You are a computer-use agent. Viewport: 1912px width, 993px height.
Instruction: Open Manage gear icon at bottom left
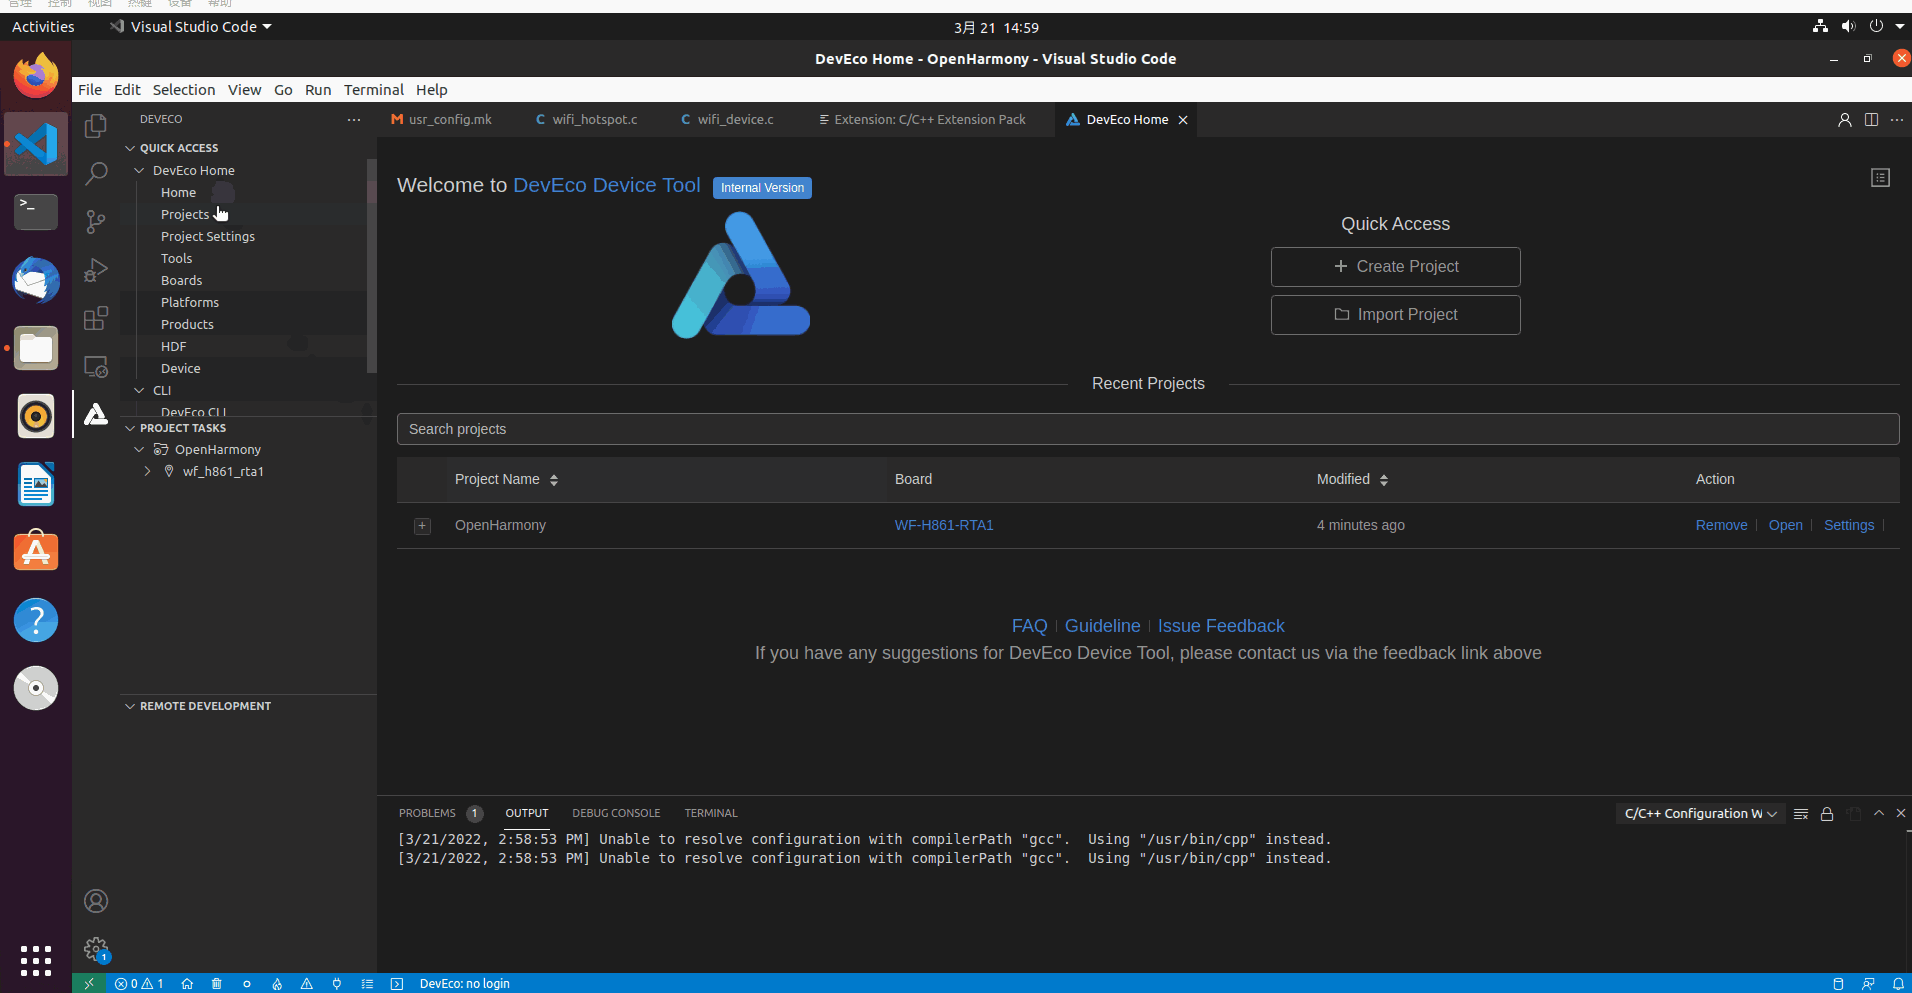96,949
